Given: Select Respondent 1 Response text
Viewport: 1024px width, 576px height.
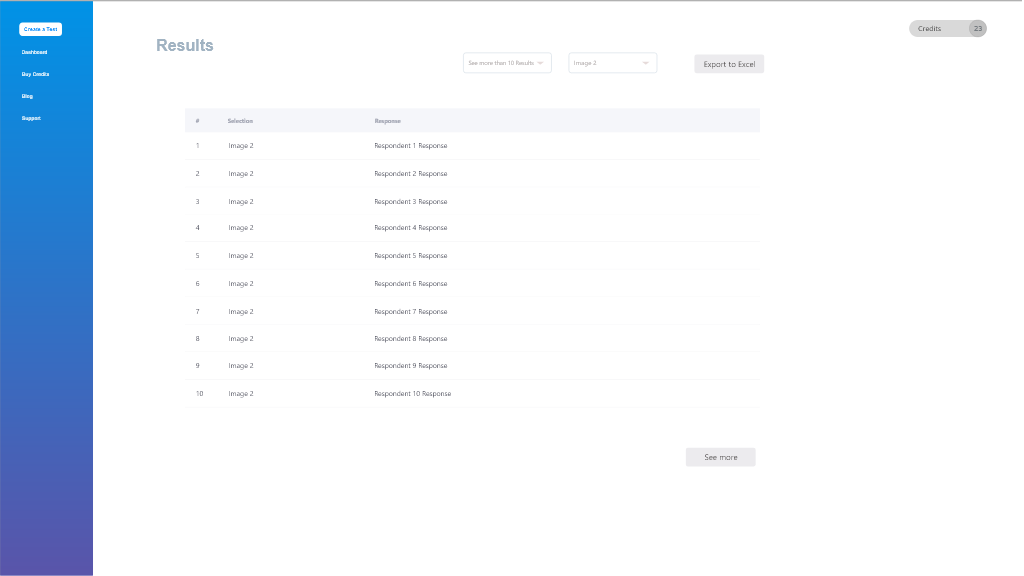Looking at the screenshot, I should point(411,146).
